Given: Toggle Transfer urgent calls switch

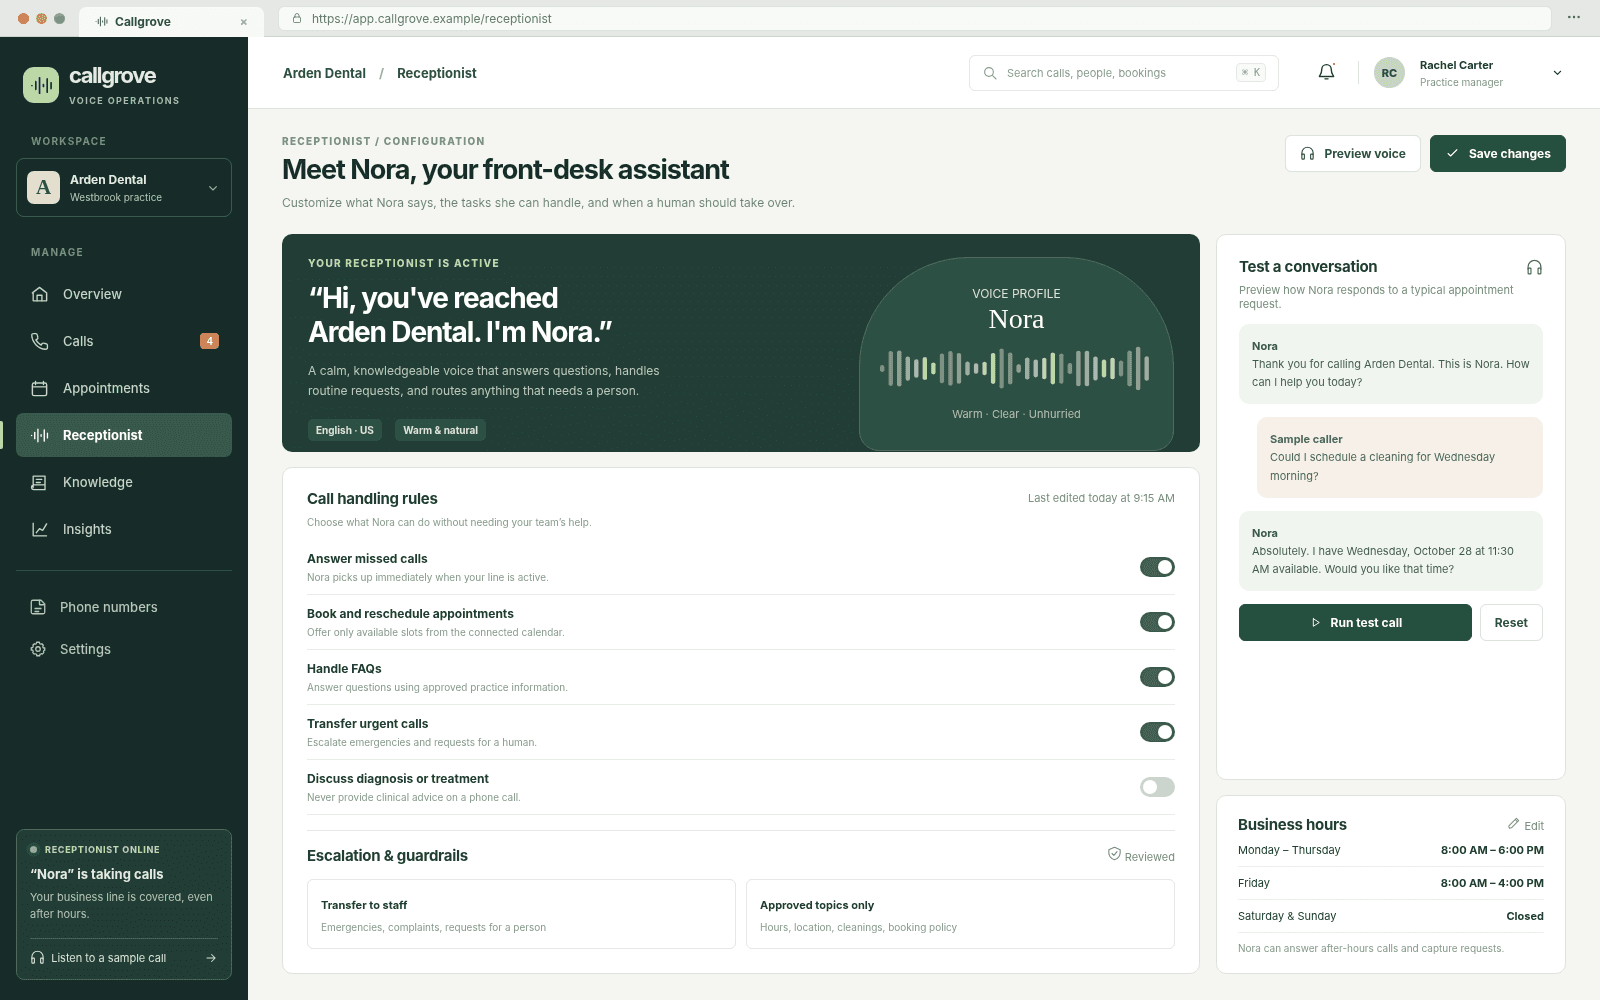Looking at the screenshot, I should 1157,732.
